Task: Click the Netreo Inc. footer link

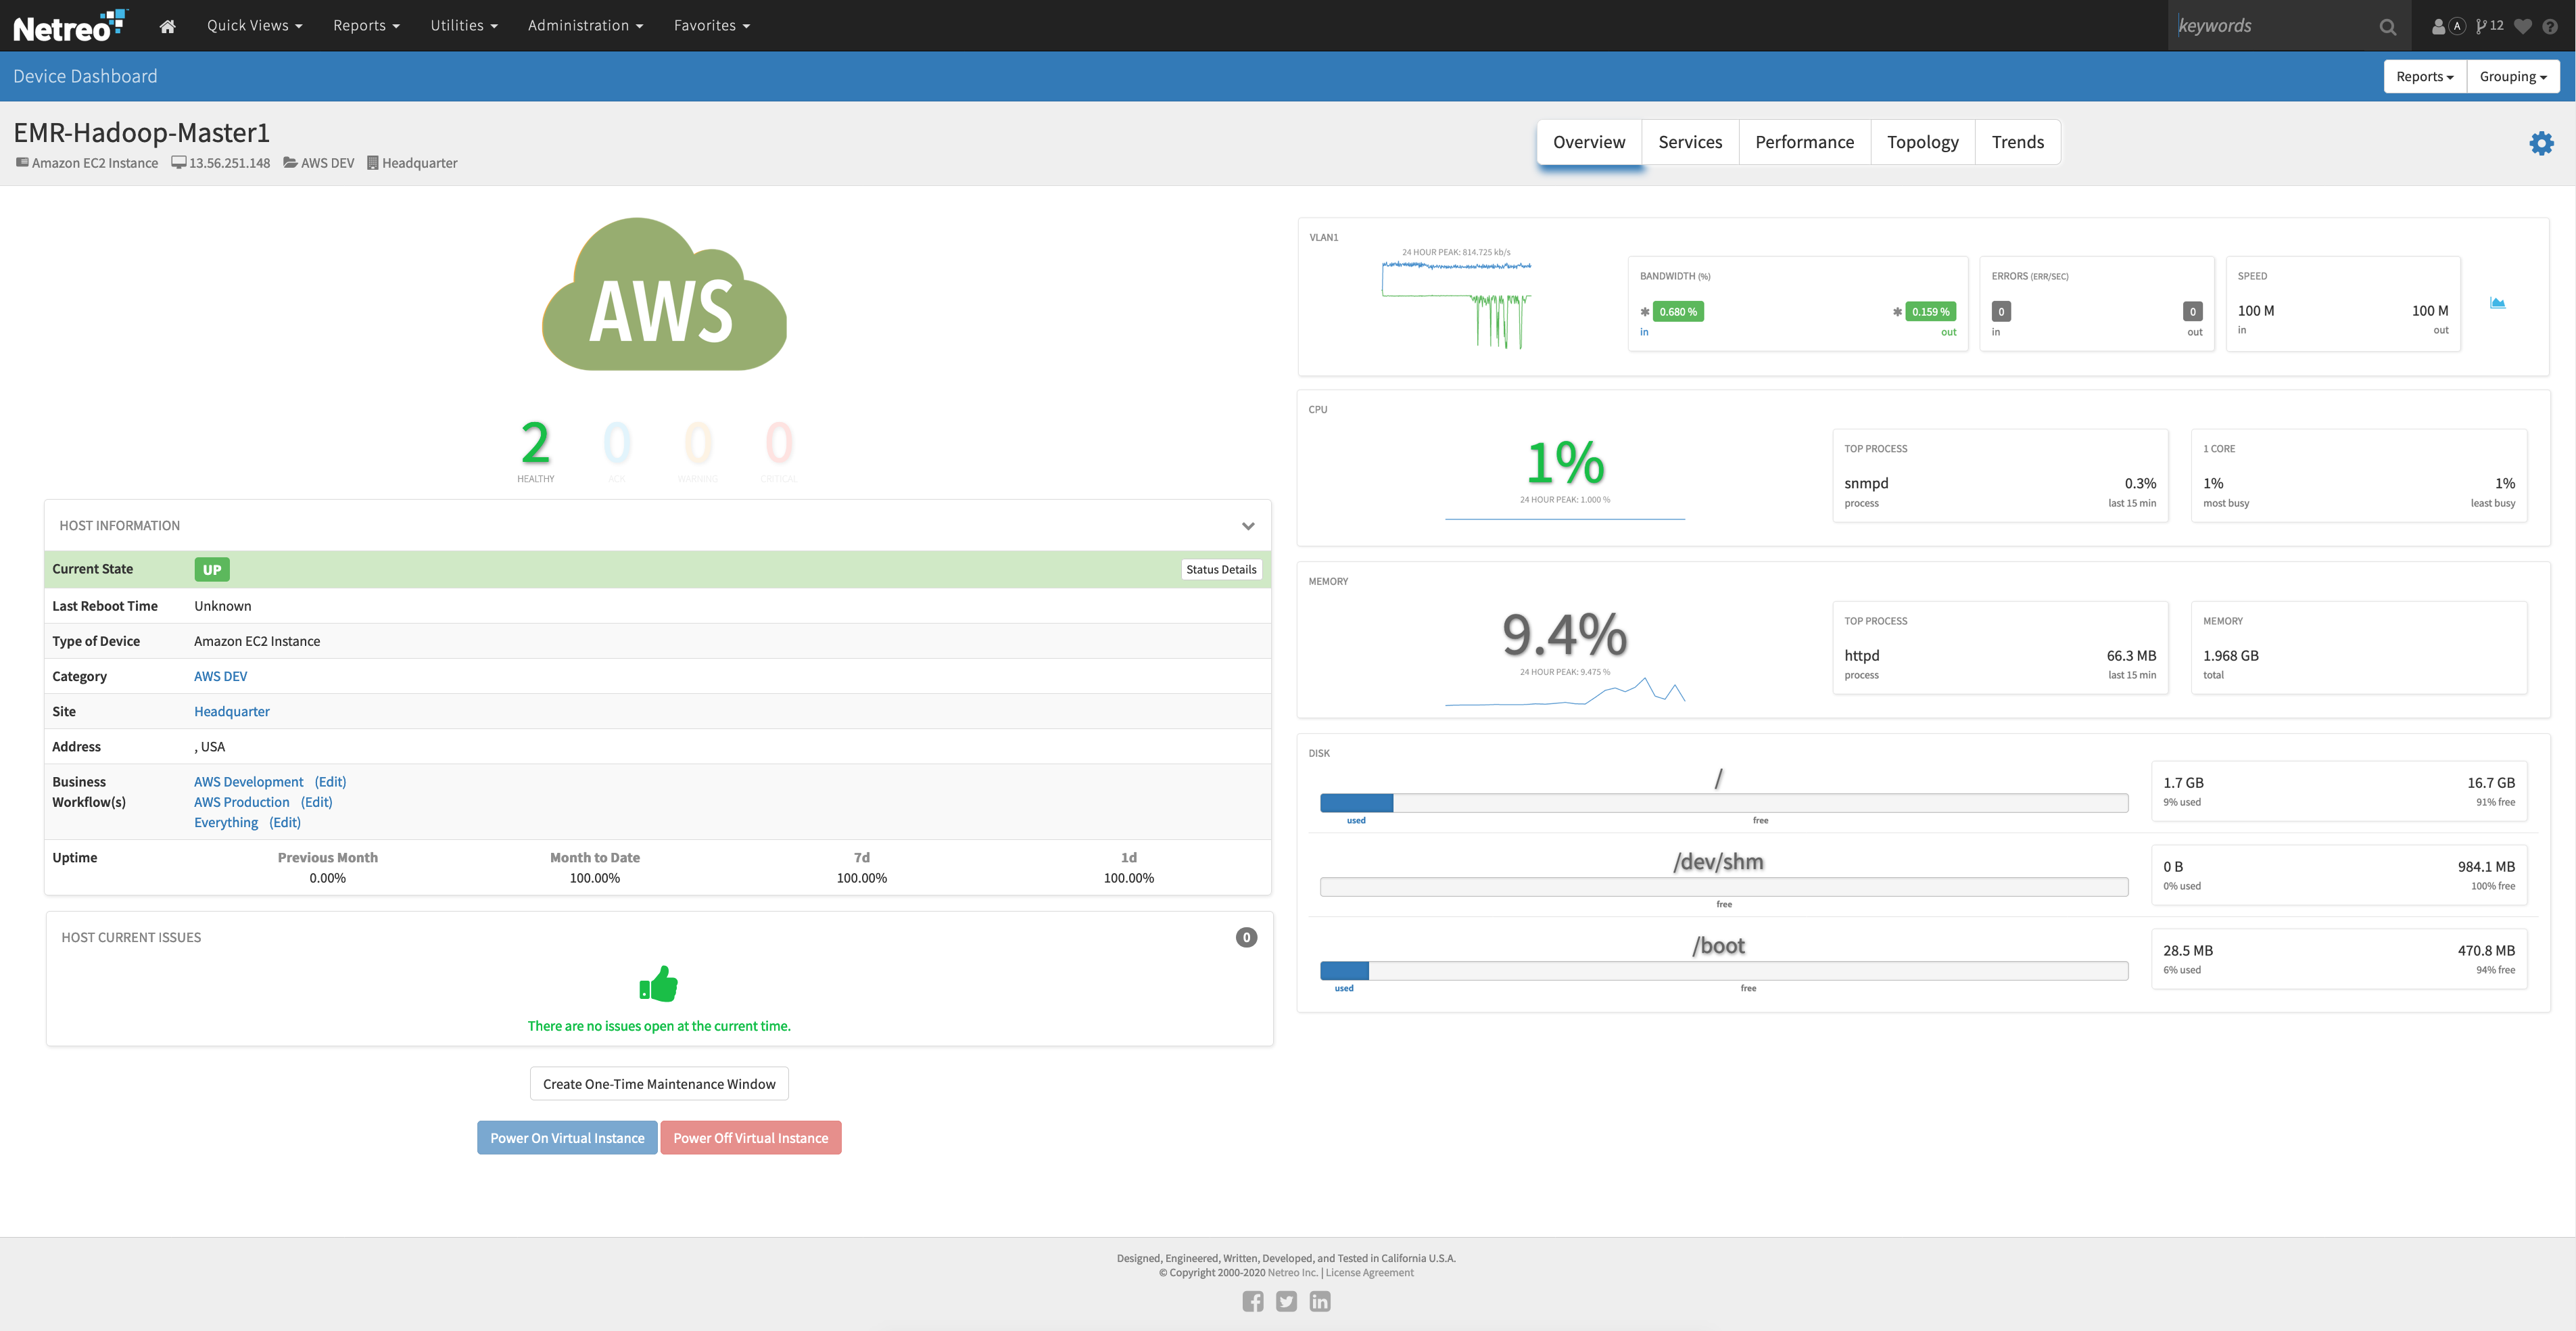Action: pyautogui.click(x=1293, y=1273)
